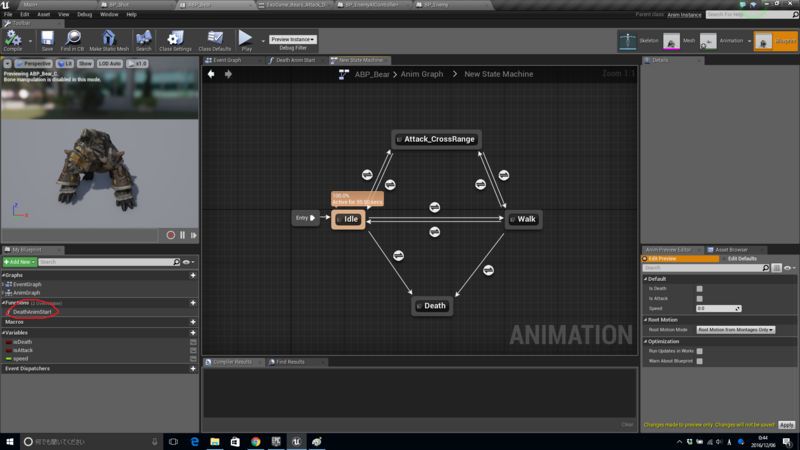Switch to Blueprint editor mode
The height and width of the screenshot is (450, 800).
776,41
